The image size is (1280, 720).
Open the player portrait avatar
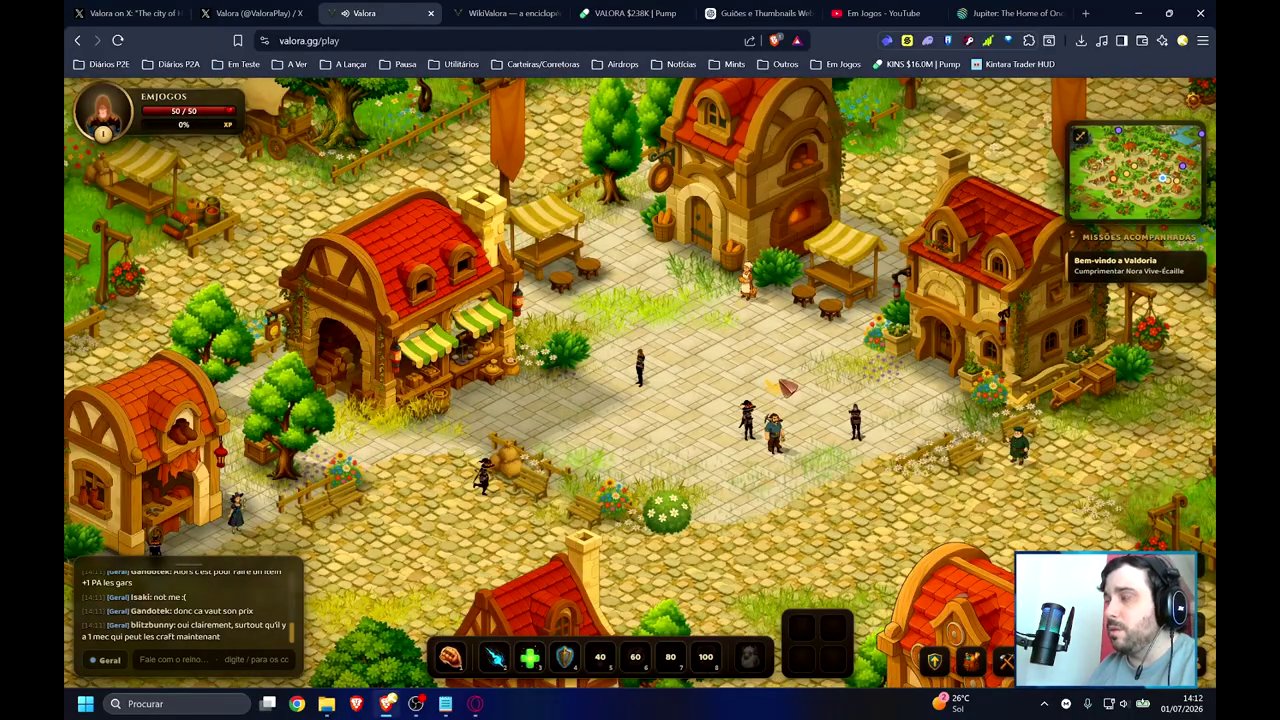[102, 111]
